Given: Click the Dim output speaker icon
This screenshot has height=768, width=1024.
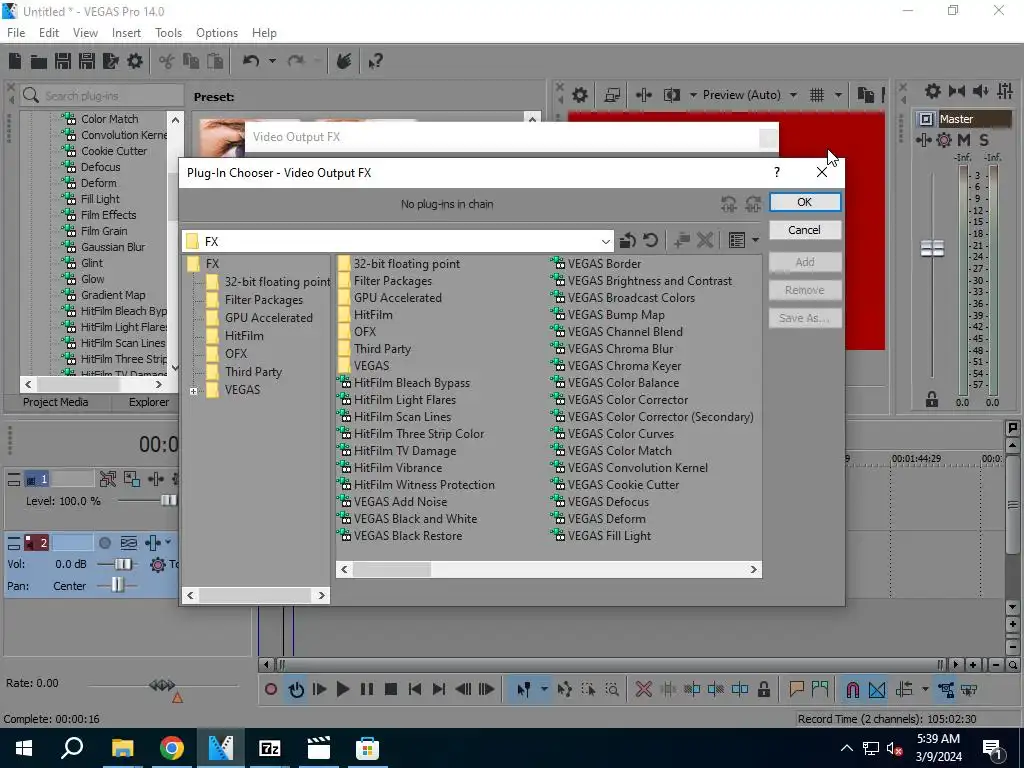Looking at the screenshot, I should click(980, 91).
